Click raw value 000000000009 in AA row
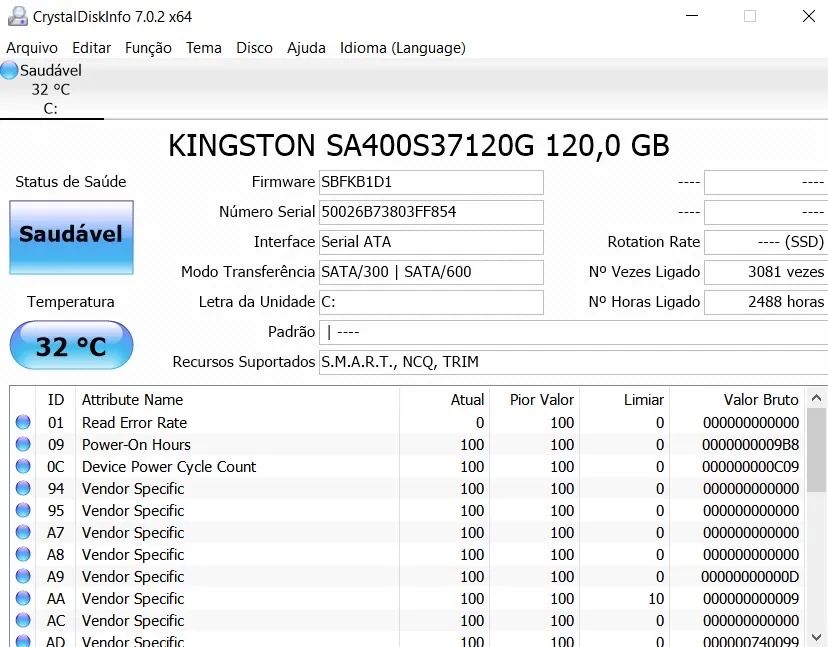Screen dimensions: 828x647 750,599
